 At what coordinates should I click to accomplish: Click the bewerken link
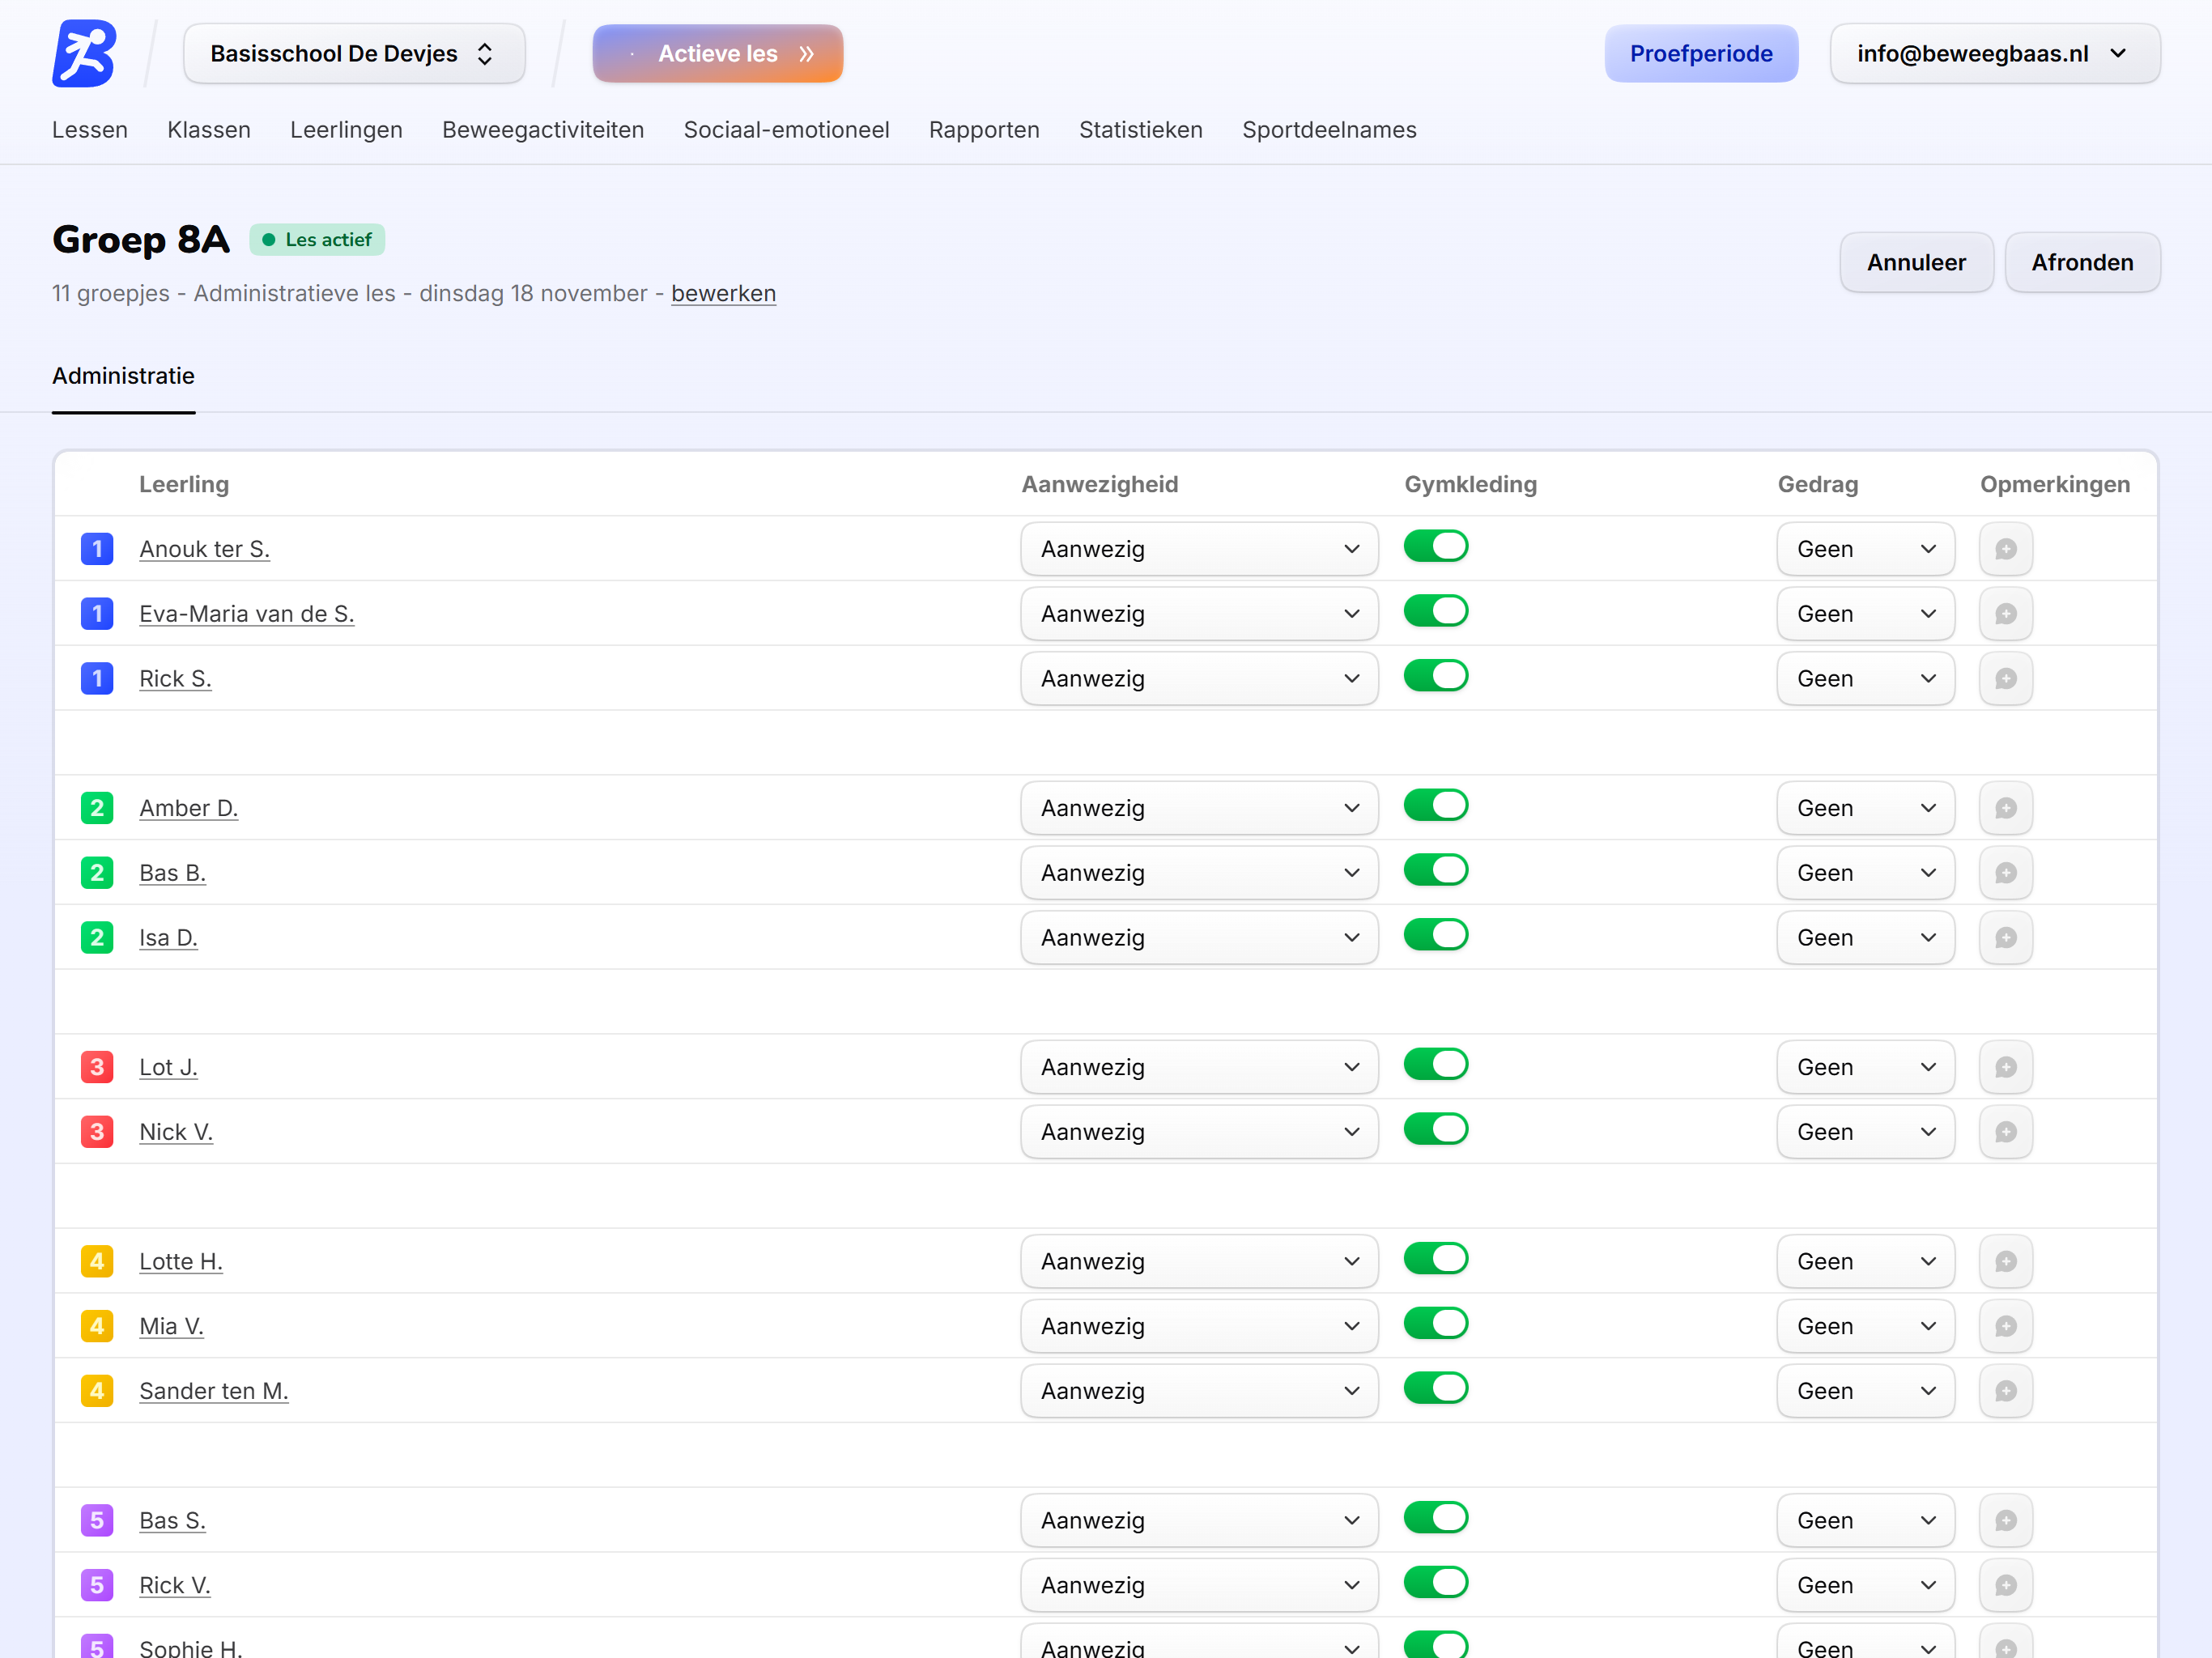coord(723,293)
